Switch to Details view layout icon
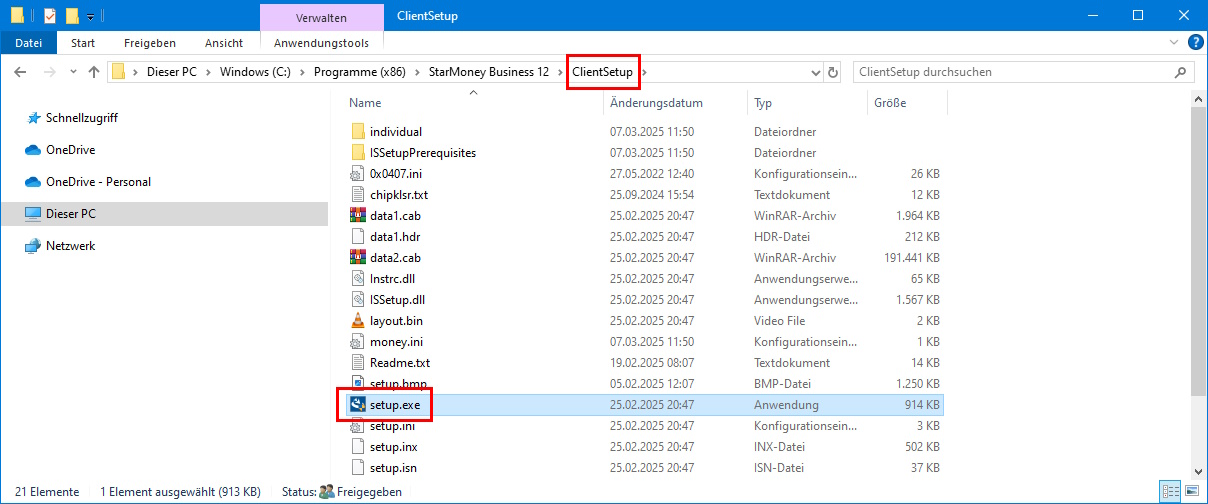This screenshot has height=504, width=1208. click(x=1170, y=492)
